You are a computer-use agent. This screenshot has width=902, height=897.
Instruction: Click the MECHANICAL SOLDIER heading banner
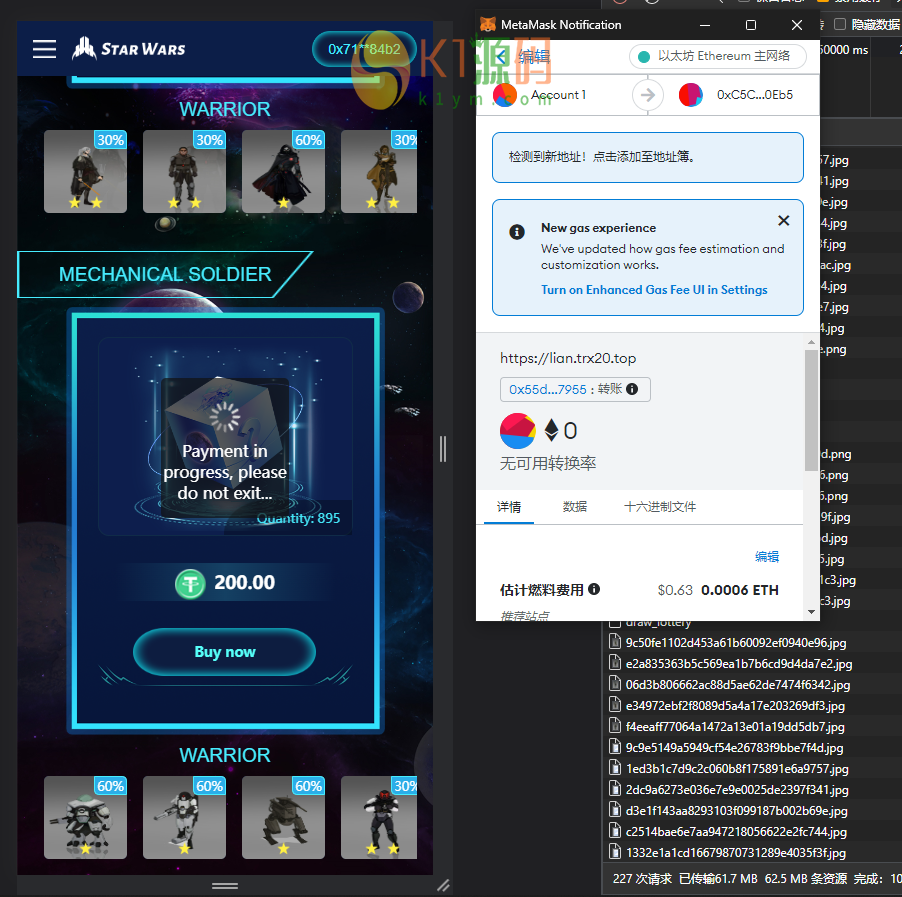165,274
